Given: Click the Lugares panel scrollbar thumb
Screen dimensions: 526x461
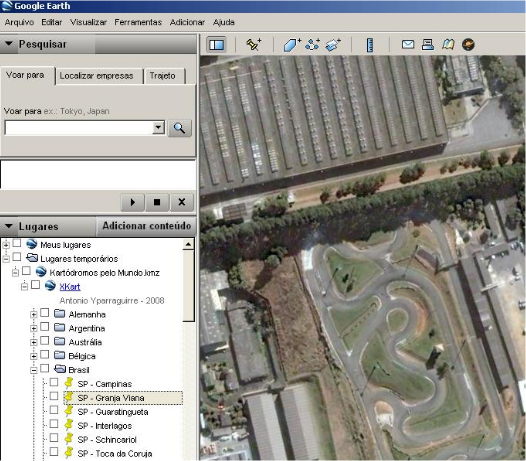Looking at the screenshot, I should coord(189,286).
